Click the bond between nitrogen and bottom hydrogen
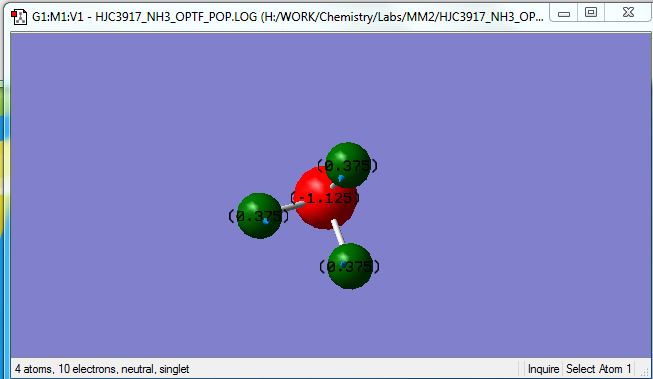Viewport: 653px width, 379px height. click(338, 232)
